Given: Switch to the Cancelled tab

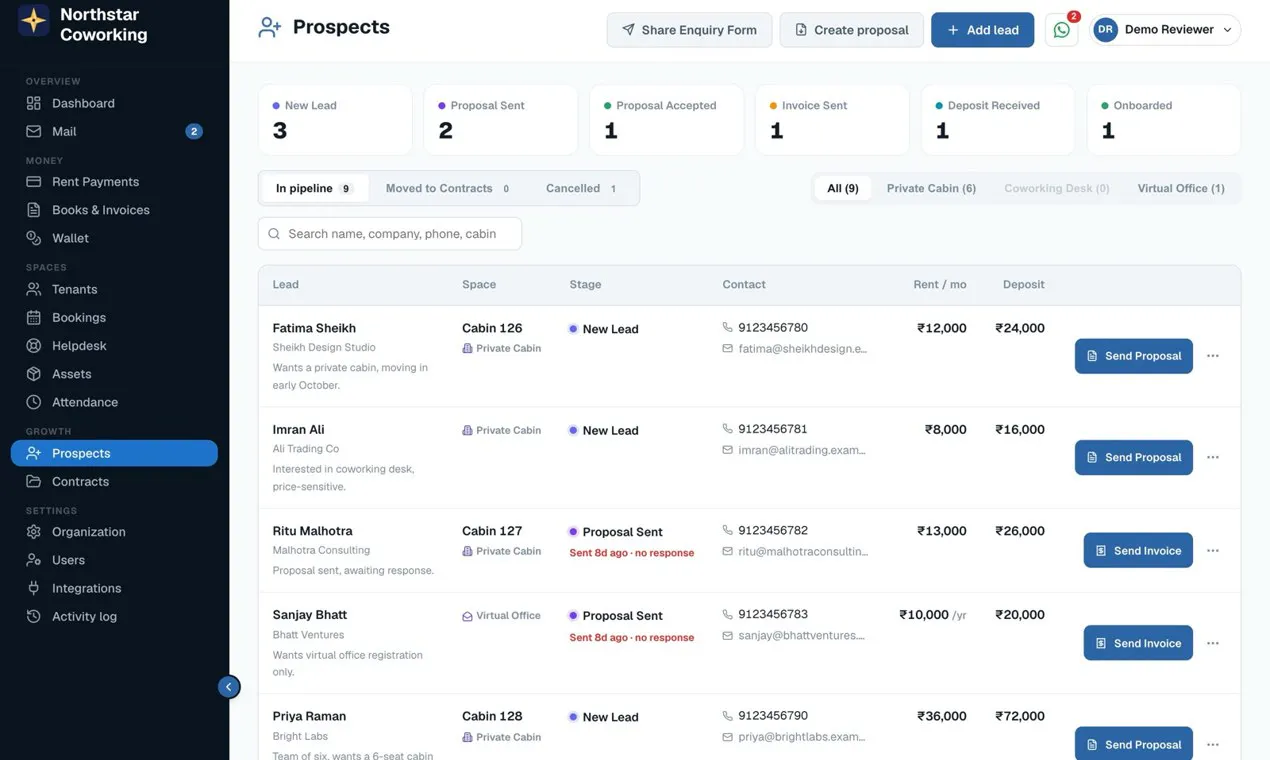Looking at the screenshot, I should tap(582, 188).
